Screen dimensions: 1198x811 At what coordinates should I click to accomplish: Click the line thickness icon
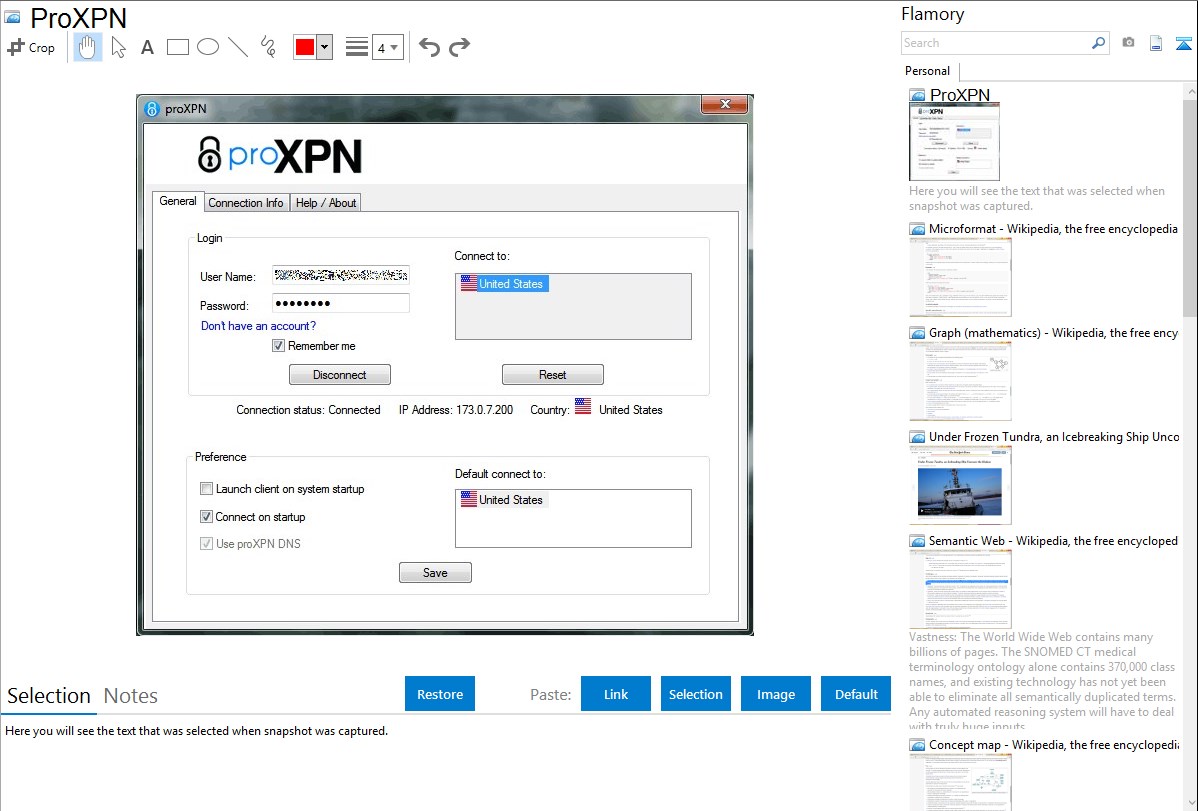(x=357, y=47)
